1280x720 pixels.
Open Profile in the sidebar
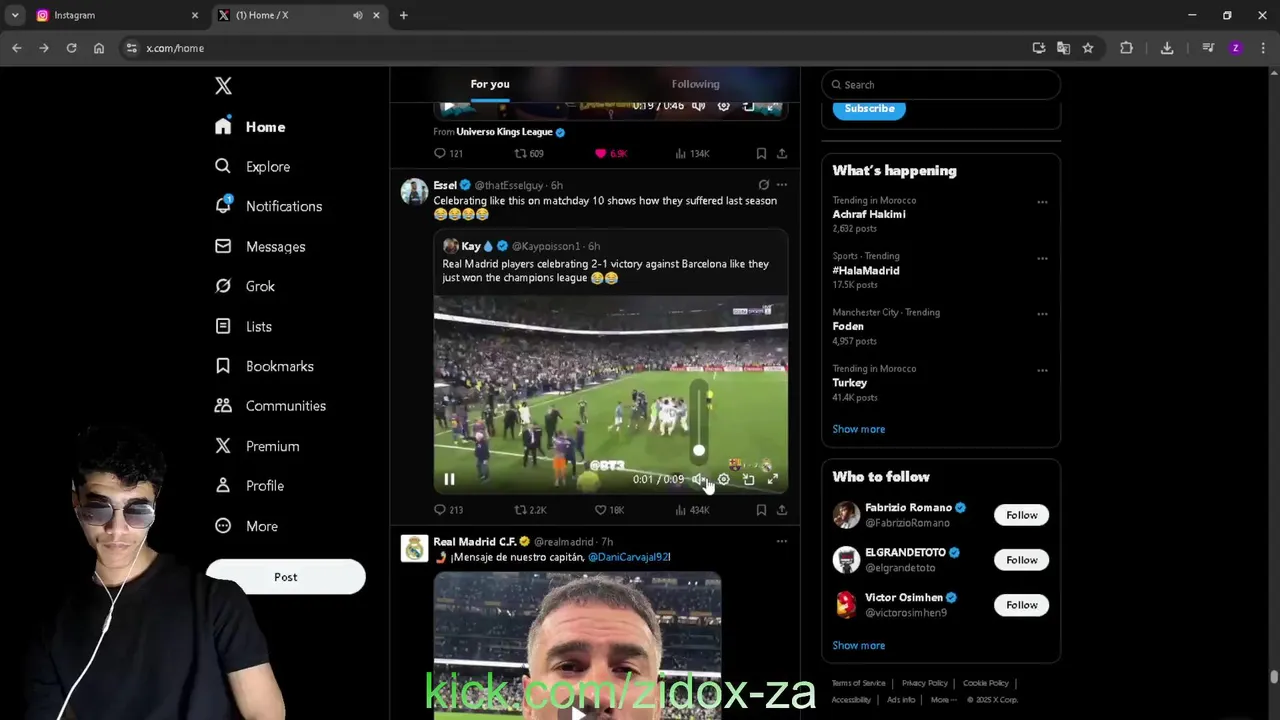click(250, 486)
